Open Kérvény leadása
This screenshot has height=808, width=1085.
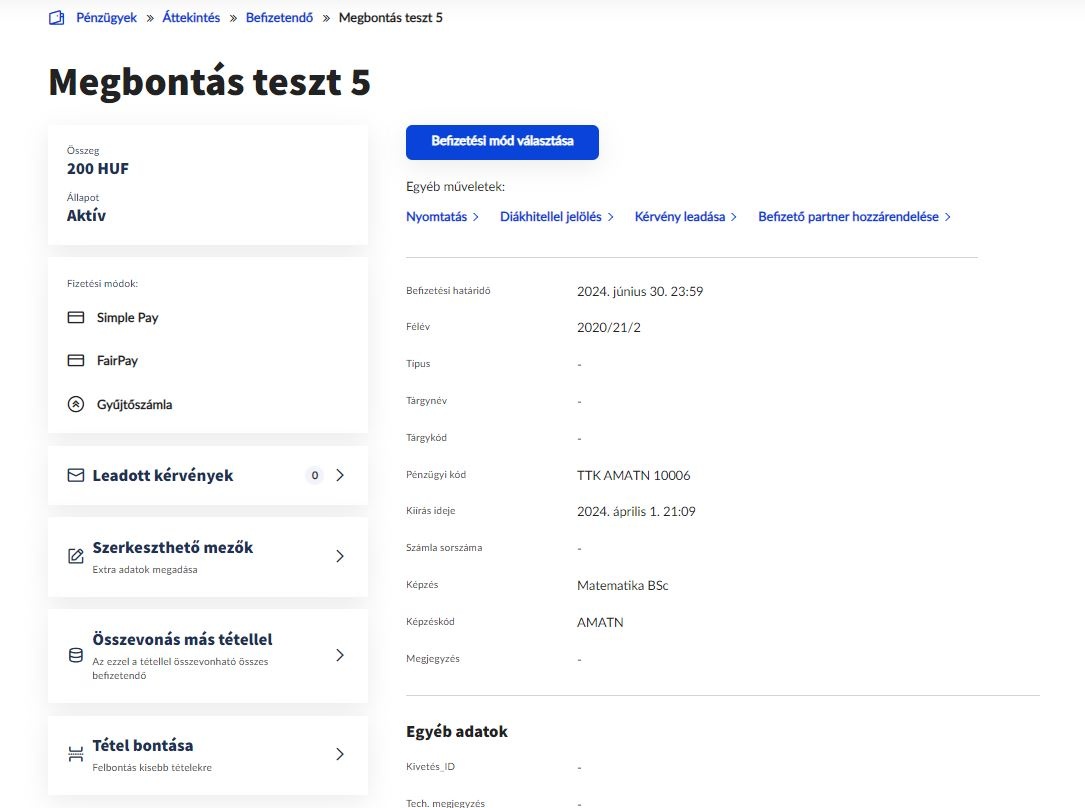point(679,216)
